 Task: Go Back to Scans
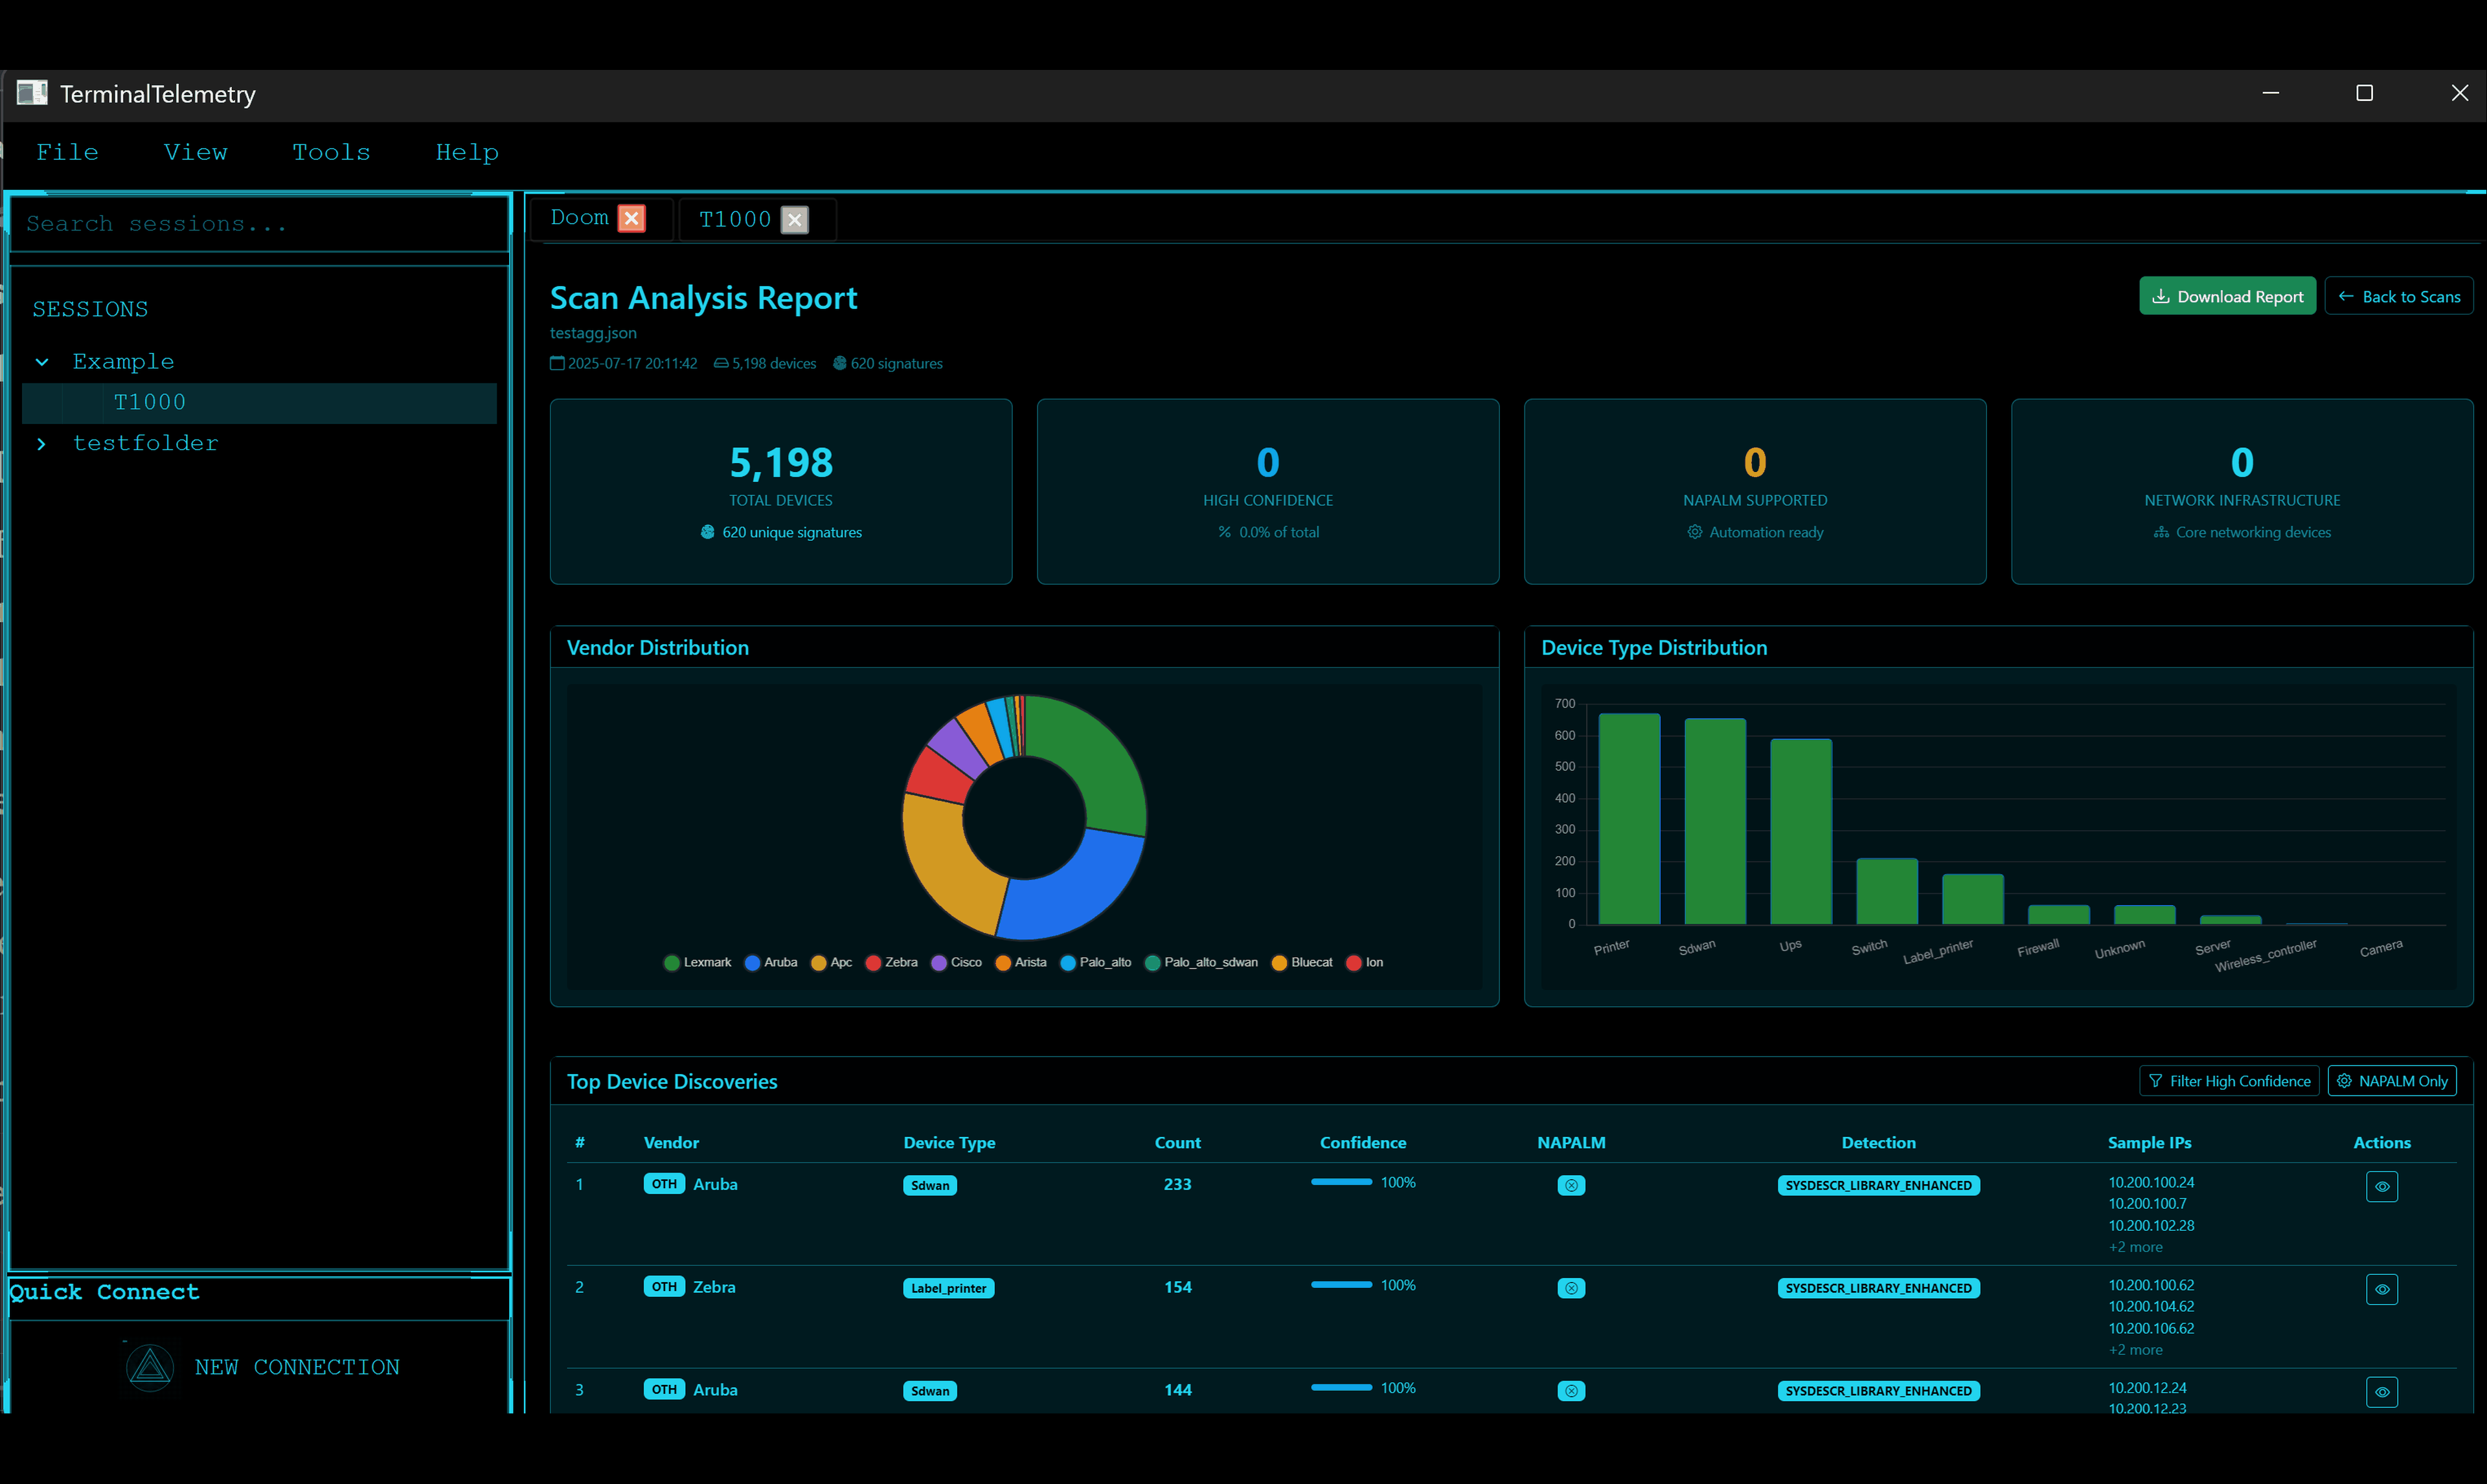2399,296
